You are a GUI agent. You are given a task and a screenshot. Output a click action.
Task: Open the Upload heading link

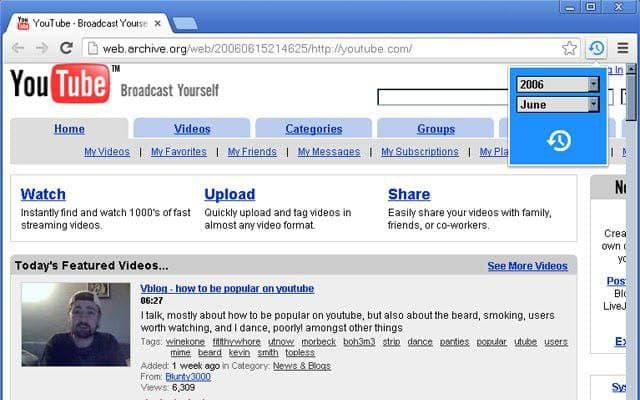(230, 194)
